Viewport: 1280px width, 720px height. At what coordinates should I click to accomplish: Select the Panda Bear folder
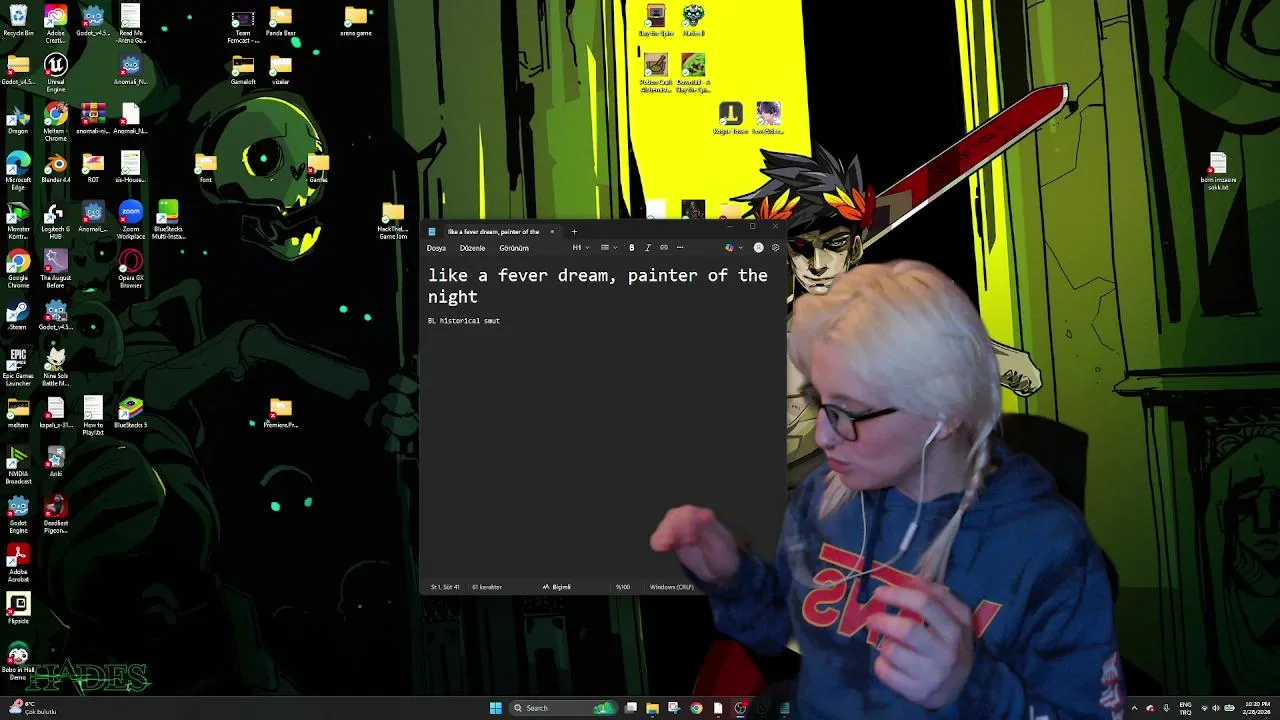click(x=281, y=22)
